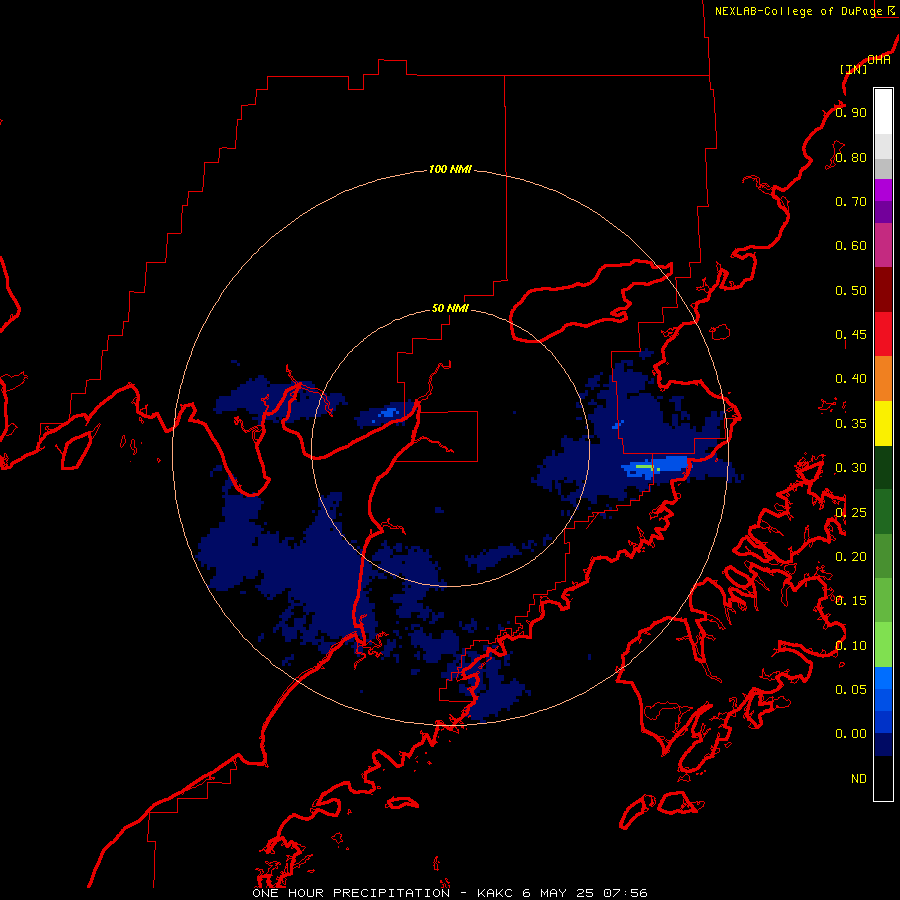Click the 0.35 legend value

pyautogui.click(x=851, y=424)
